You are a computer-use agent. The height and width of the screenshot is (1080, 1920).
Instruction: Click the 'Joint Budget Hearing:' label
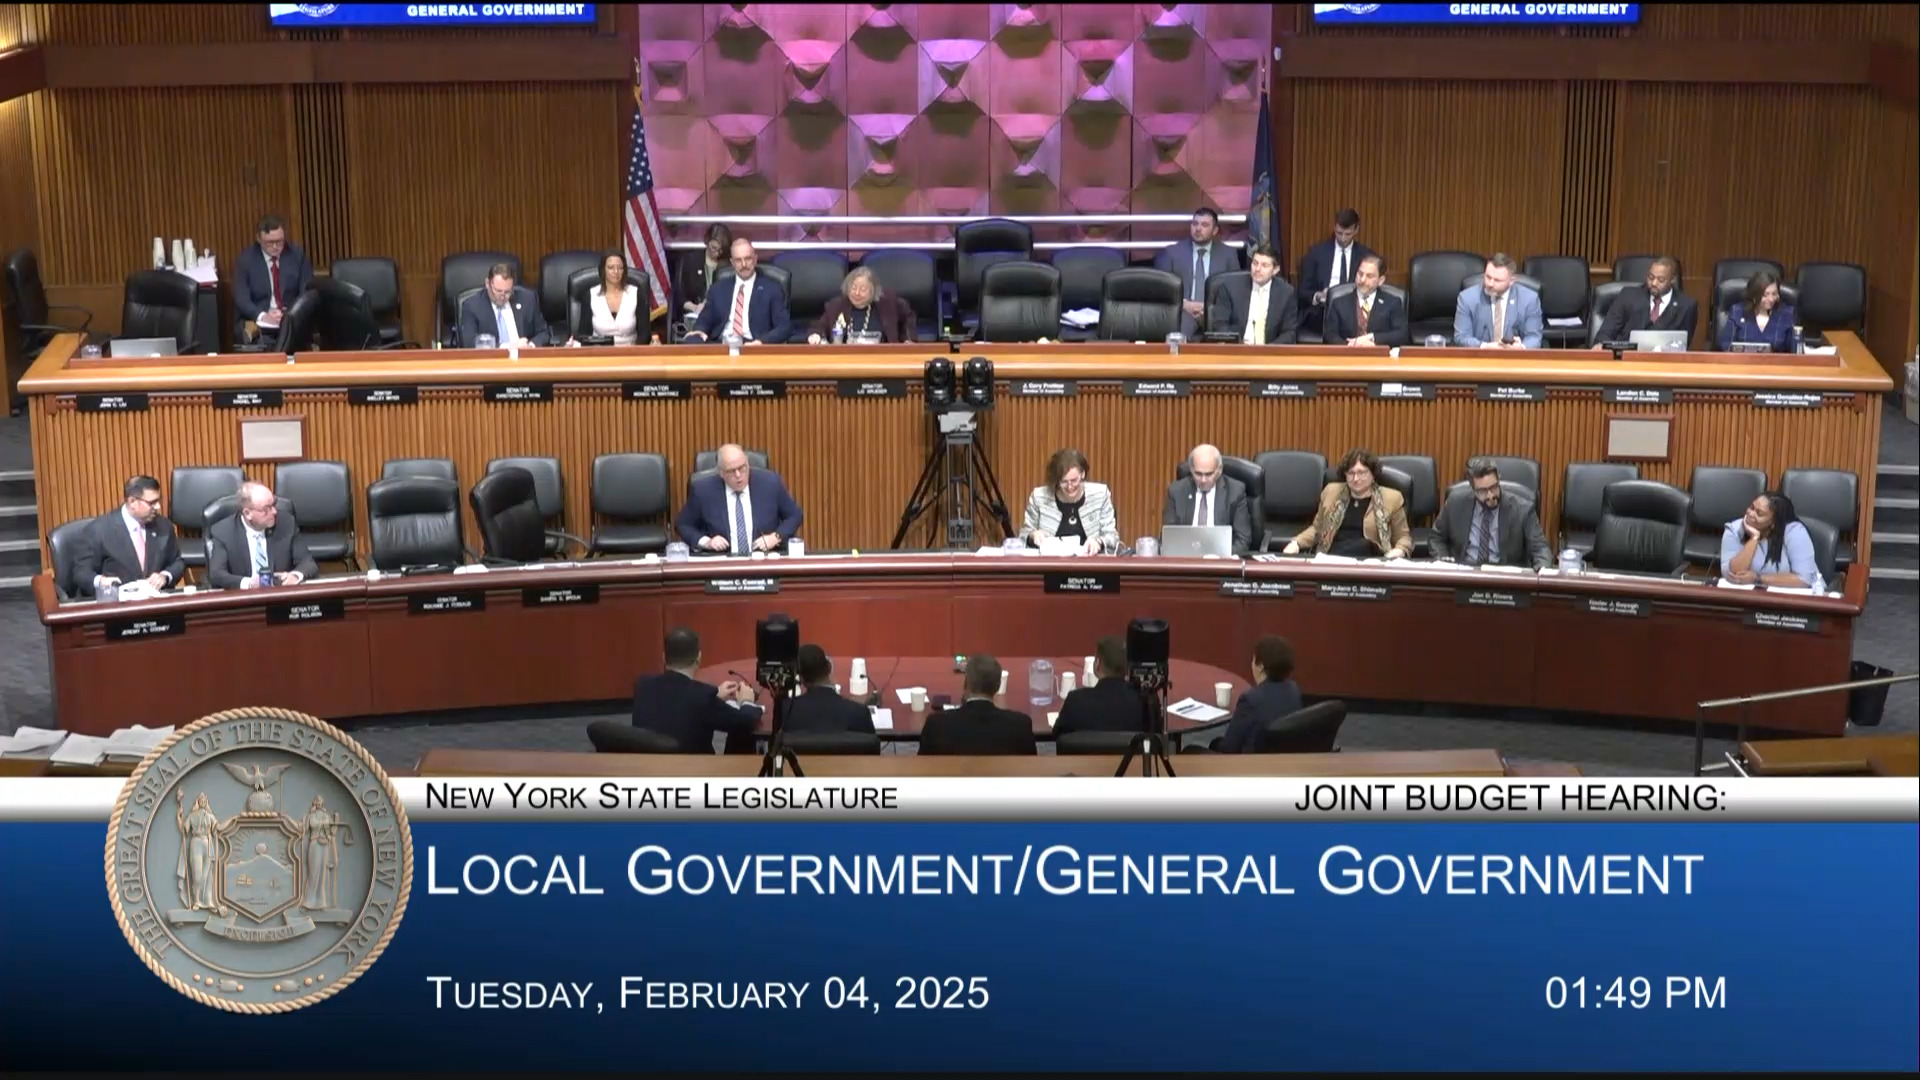(1509, 798)
